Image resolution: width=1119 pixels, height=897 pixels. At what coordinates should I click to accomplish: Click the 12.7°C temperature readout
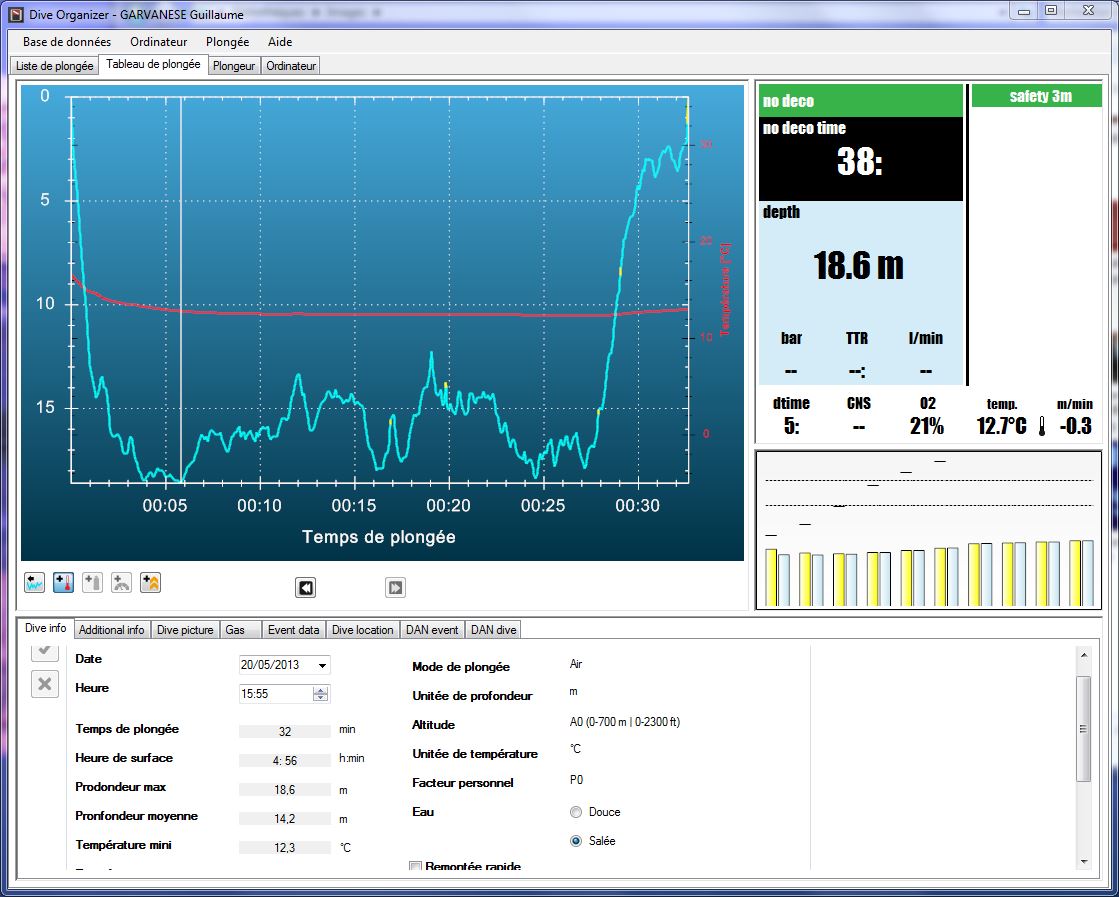[x=1001, y=426]
